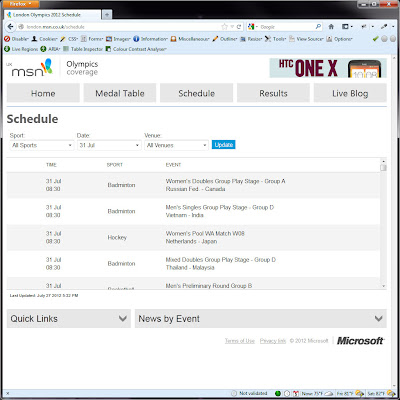Expand the Quick Links section

click(x=69, y=318)
